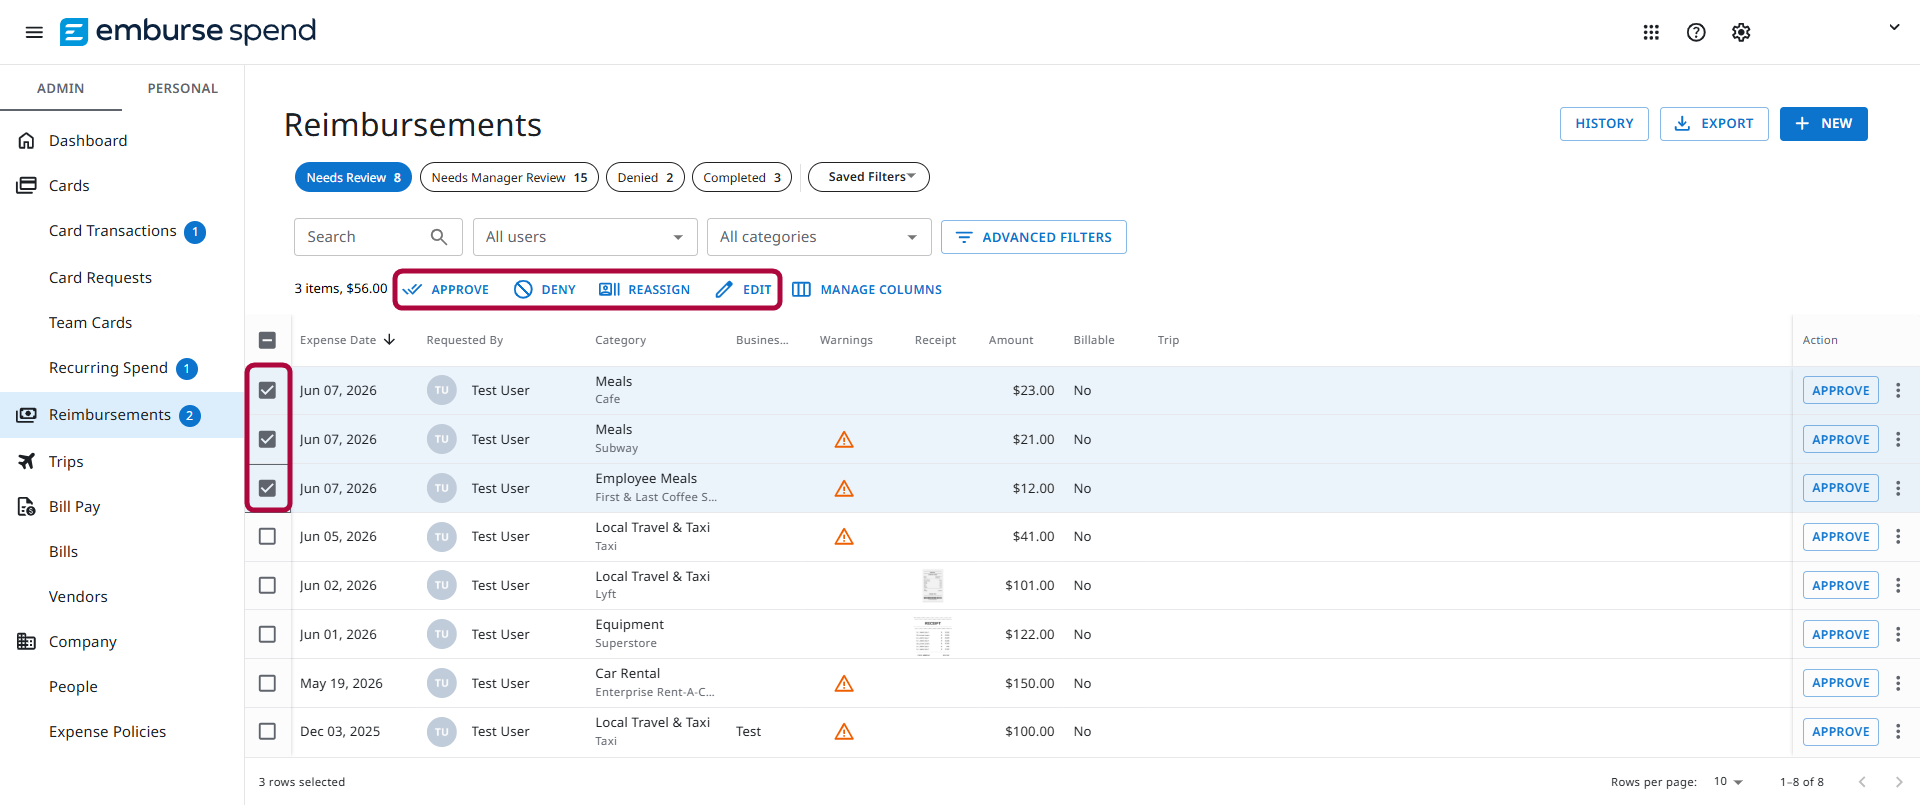Click warning icon on Car Rental row
The width and height of the screenshot is (1920, 805).
[844, 683]
